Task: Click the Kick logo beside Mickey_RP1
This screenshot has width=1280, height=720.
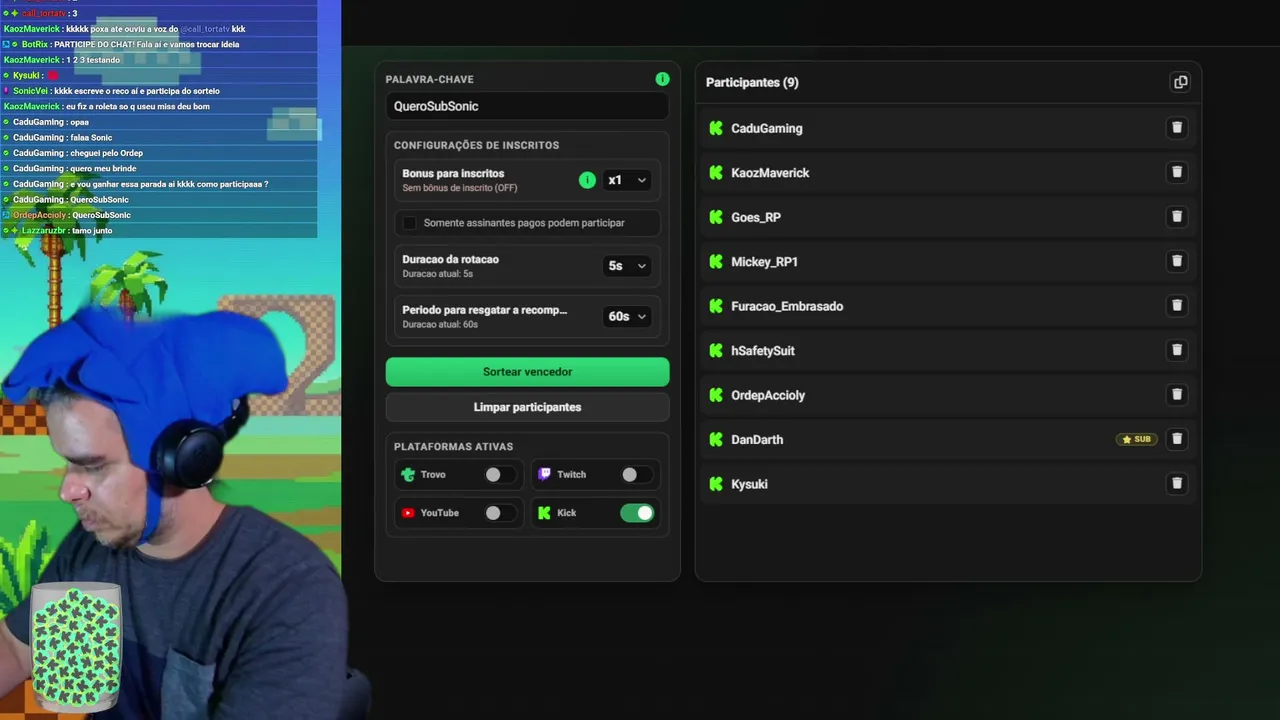Action: (716, 262)
